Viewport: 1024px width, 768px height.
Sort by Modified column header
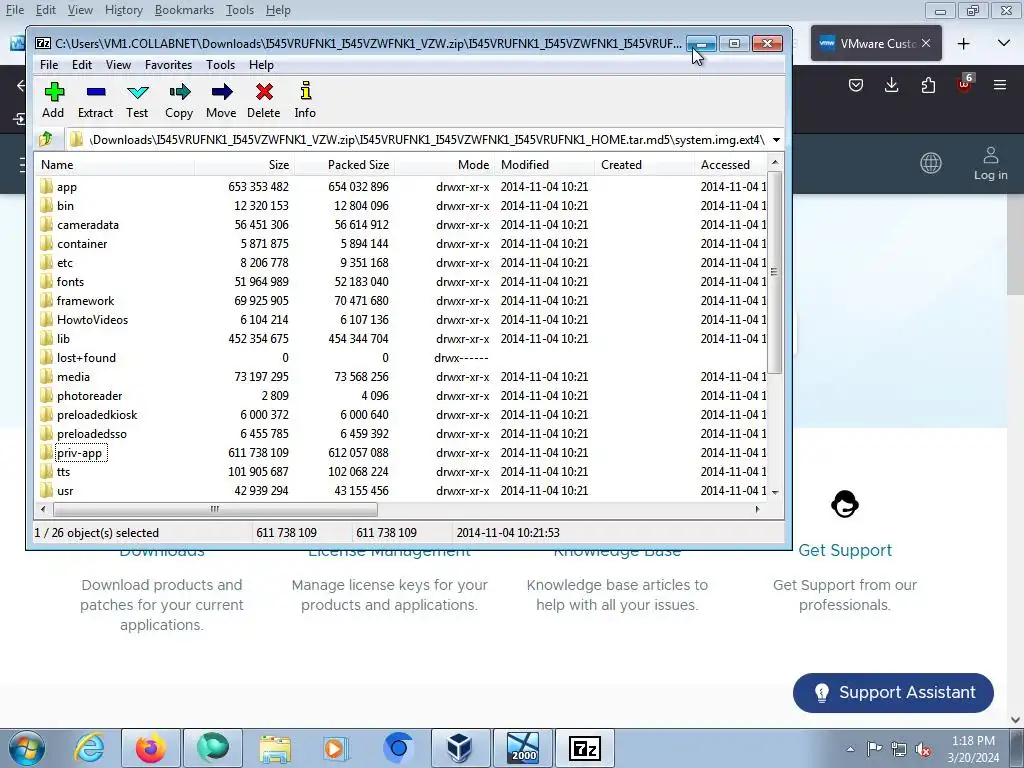[544, 165]
